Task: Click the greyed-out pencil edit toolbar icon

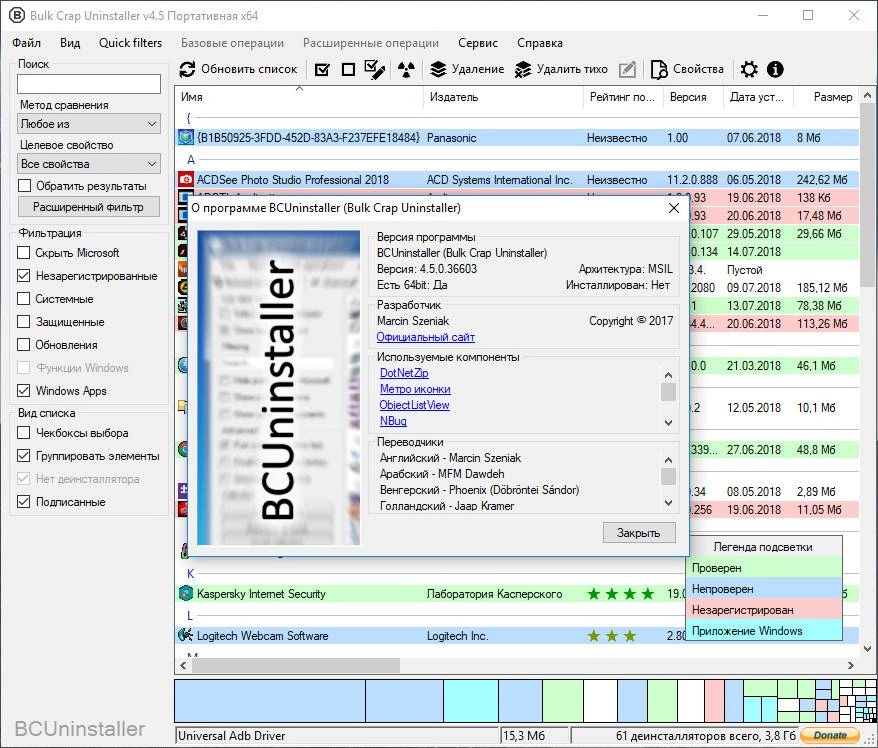Action: 627,69
